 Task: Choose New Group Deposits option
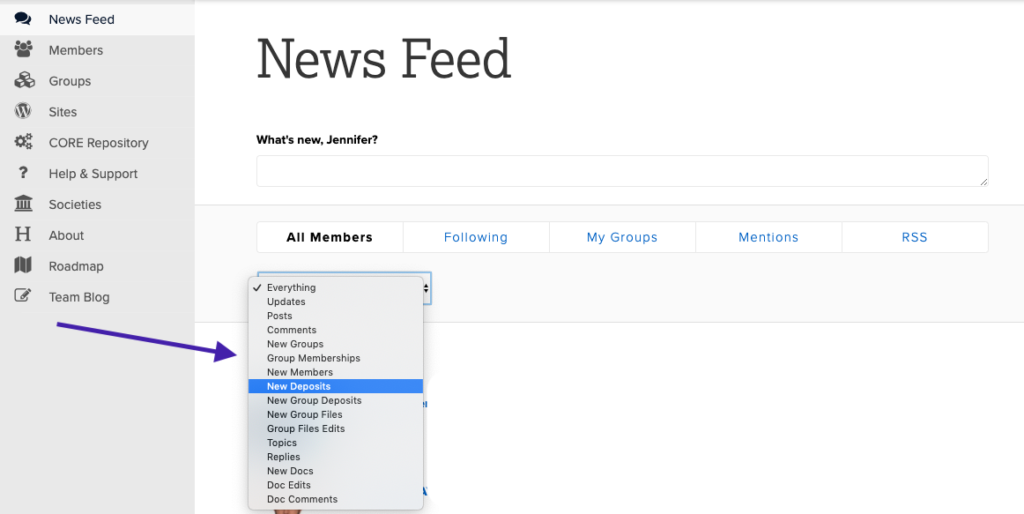(x=336, y=400)
